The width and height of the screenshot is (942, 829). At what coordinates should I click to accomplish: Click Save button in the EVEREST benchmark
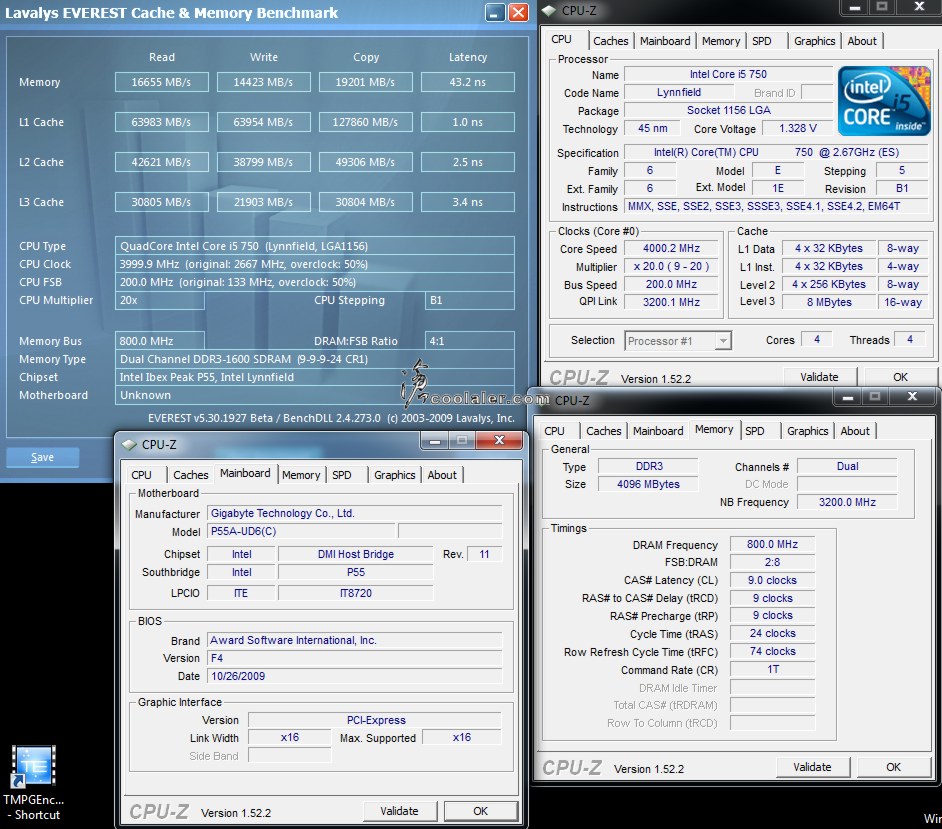coord(42,457)
